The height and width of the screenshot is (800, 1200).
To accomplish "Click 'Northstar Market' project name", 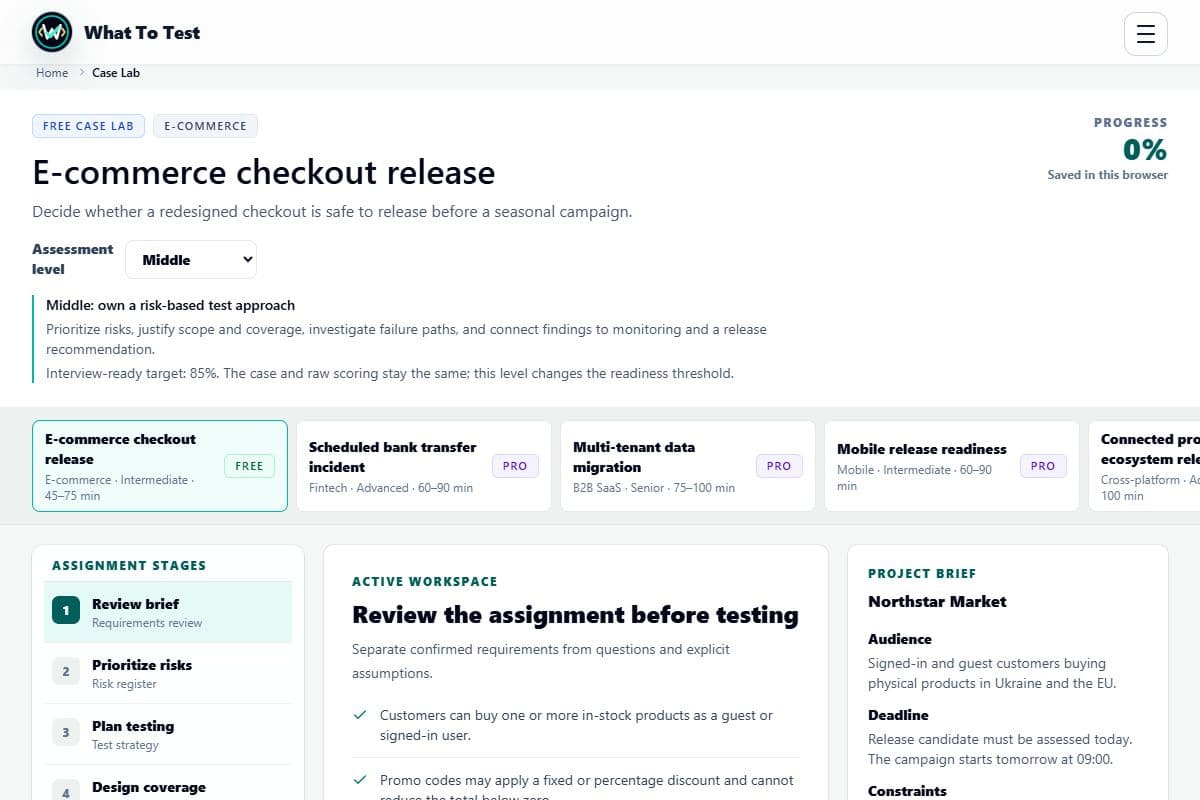I will [937, 602].
